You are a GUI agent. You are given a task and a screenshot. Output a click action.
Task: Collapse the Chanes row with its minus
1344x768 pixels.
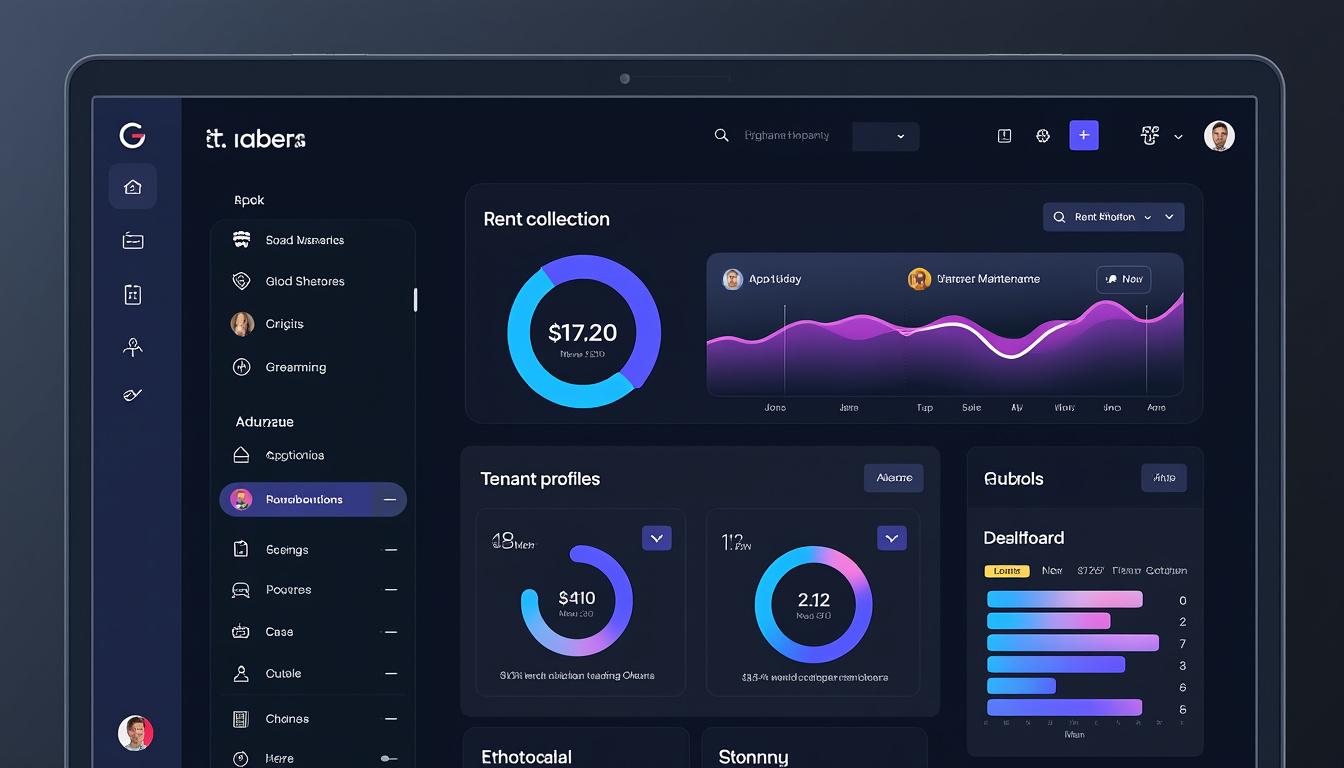[x=391, y=719]
